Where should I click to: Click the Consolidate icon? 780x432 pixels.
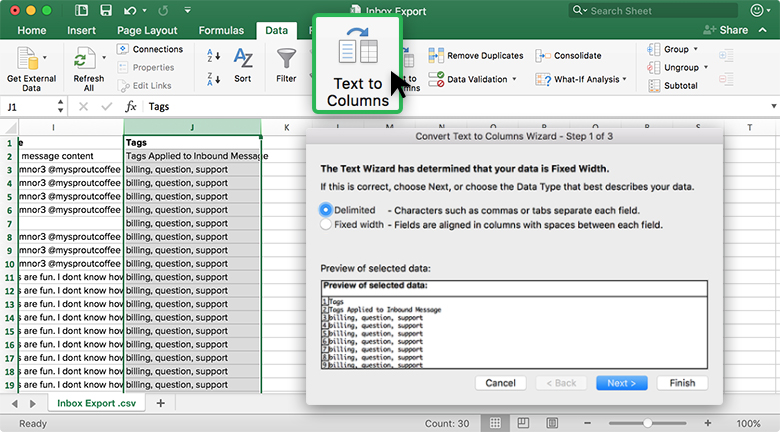tap(543, 55)
